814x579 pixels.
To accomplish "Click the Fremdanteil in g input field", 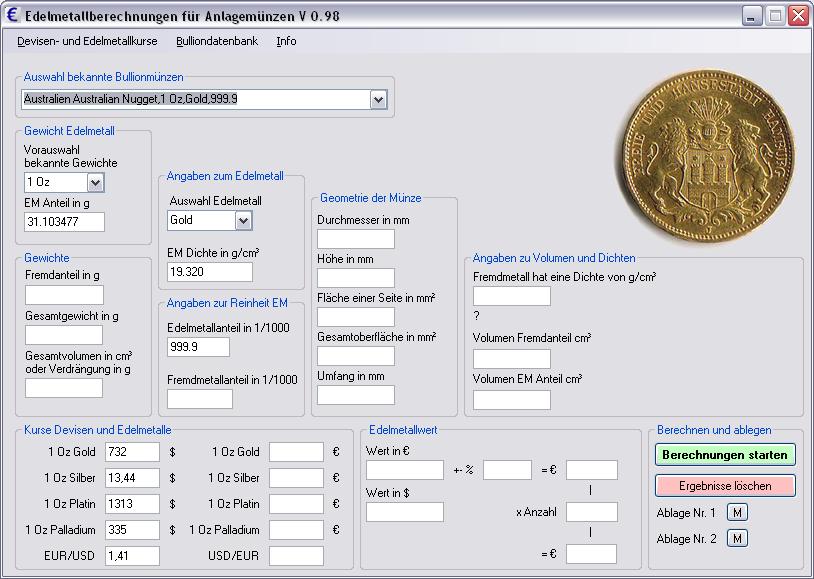I will pos(64,295).
